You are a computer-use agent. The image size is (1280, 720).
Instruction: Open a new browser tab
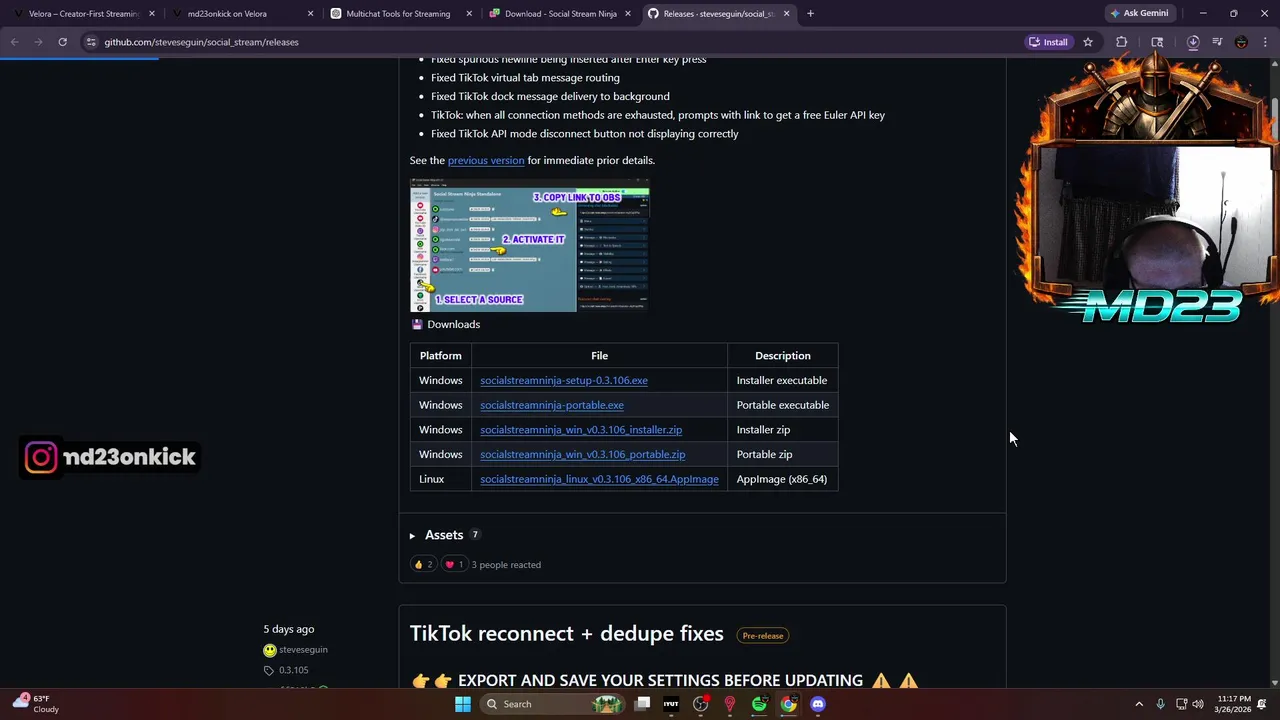click(810, 14)
